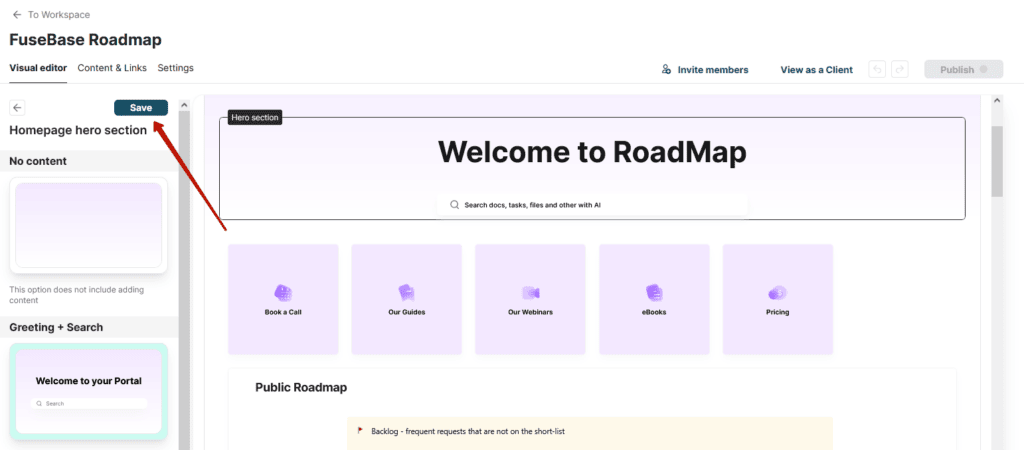Open the Book a Call card
This screenshot has width=1024, height=450.
pyautogui.click(x=283, y=299)
